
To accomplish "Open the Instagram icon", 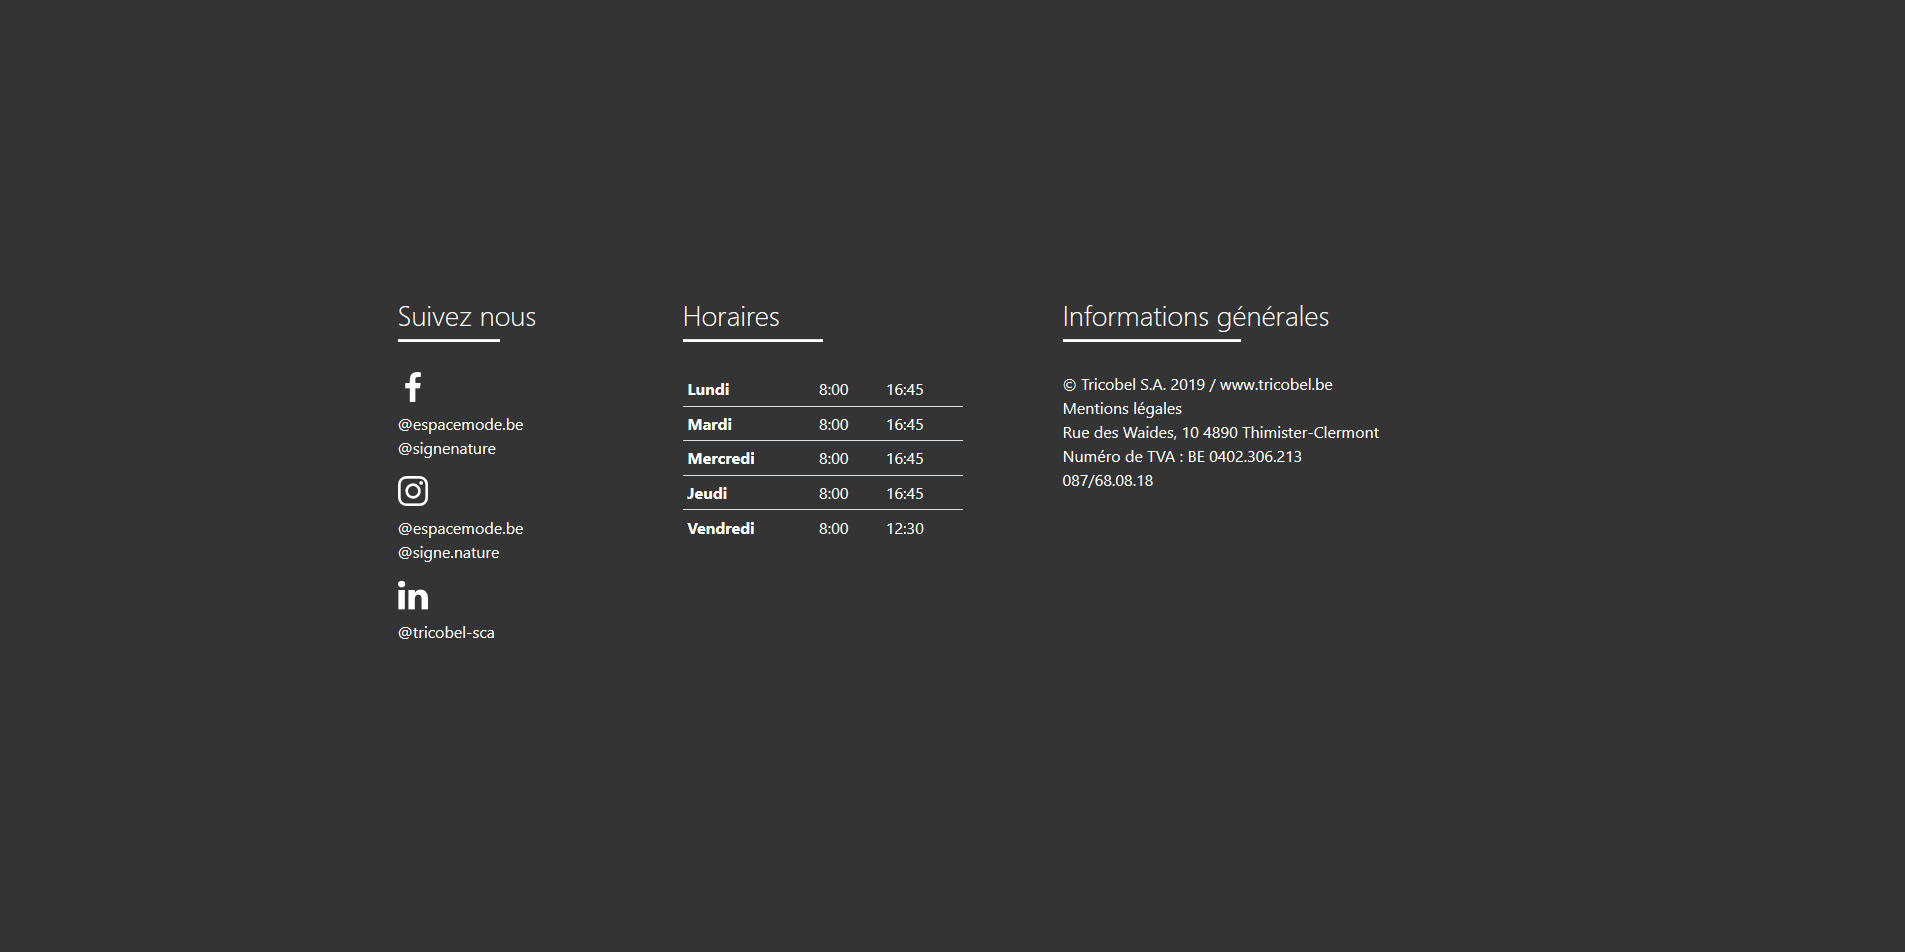I will pos(413,491).
